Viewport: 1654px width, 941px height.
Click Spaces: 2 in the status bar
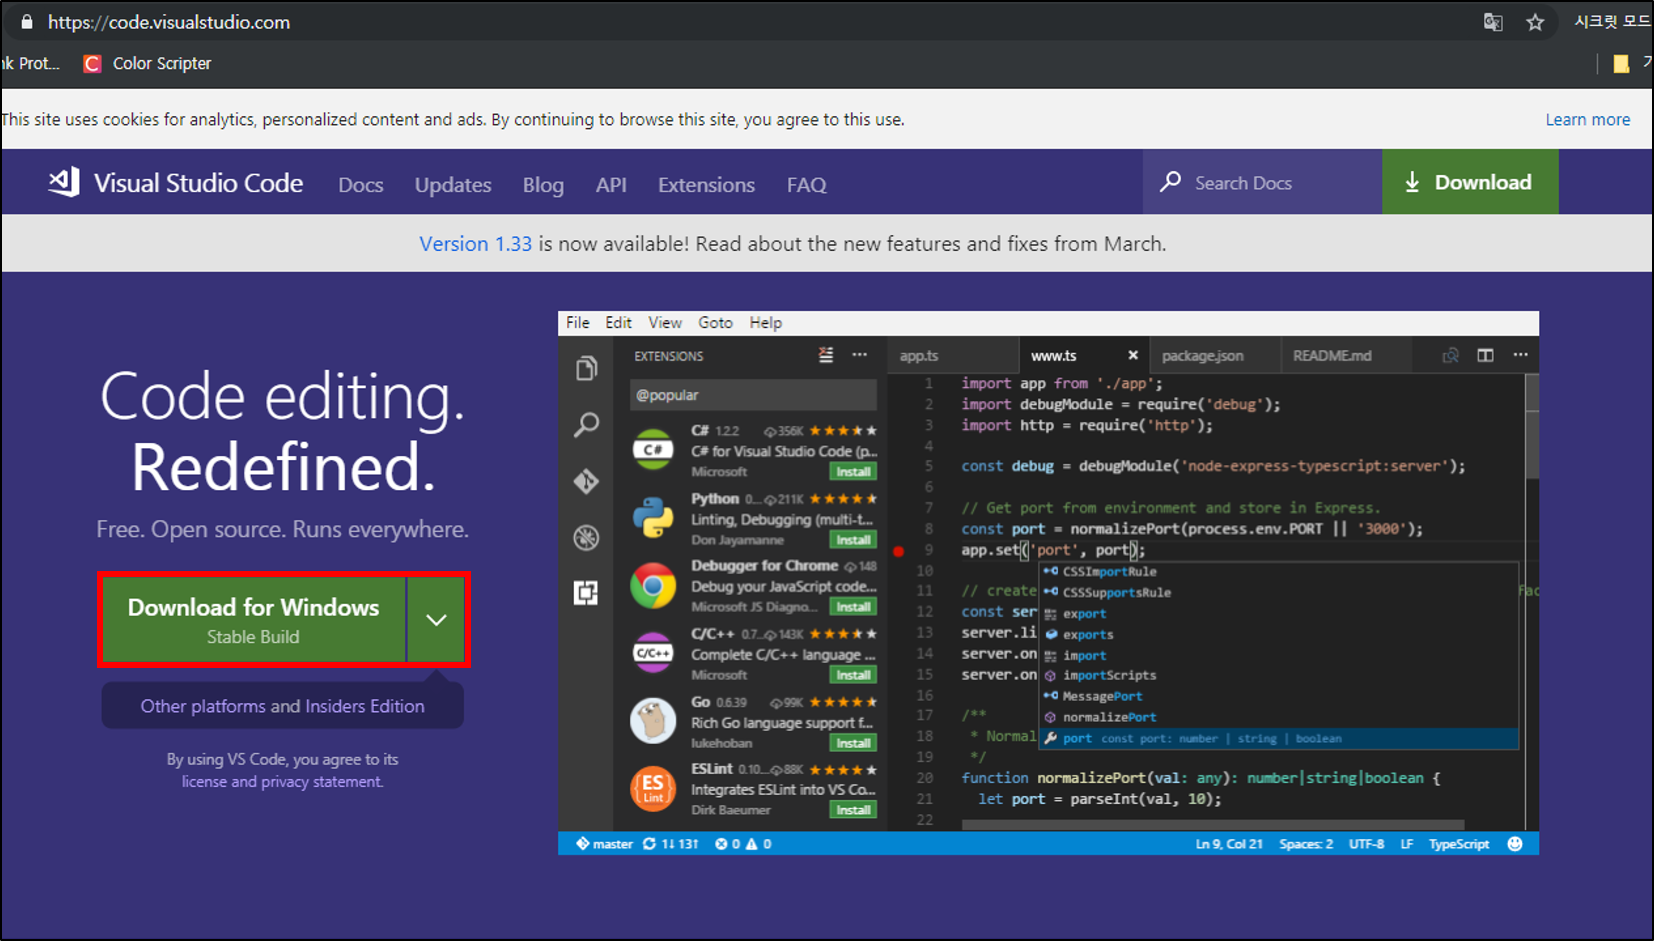[x=1306, y=844]
